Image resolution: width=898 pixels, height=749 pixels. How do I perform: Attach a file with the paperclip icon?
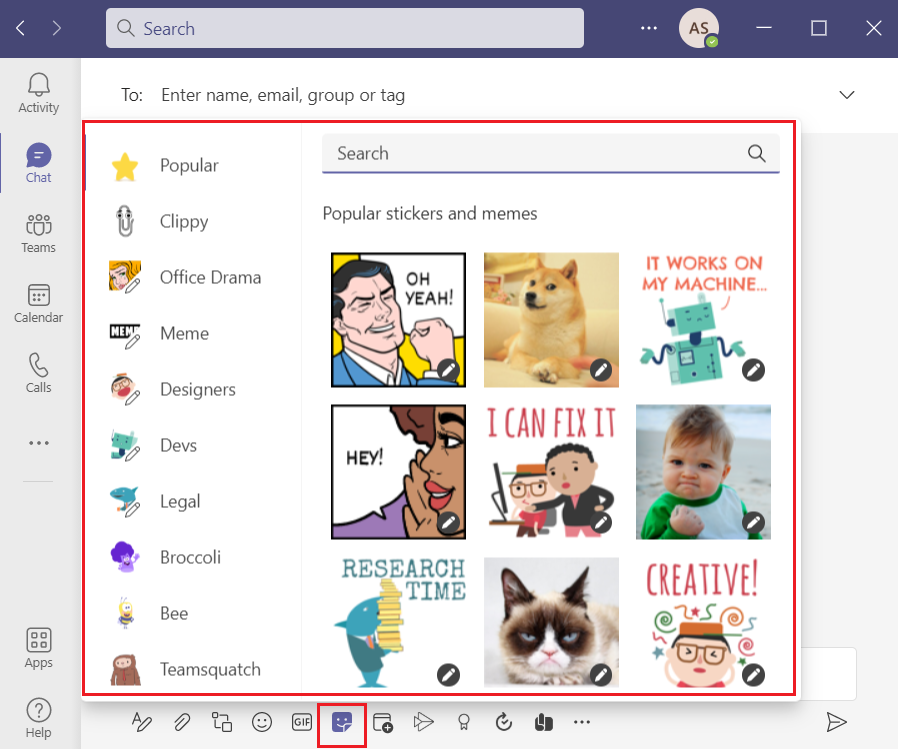(182, 722)
